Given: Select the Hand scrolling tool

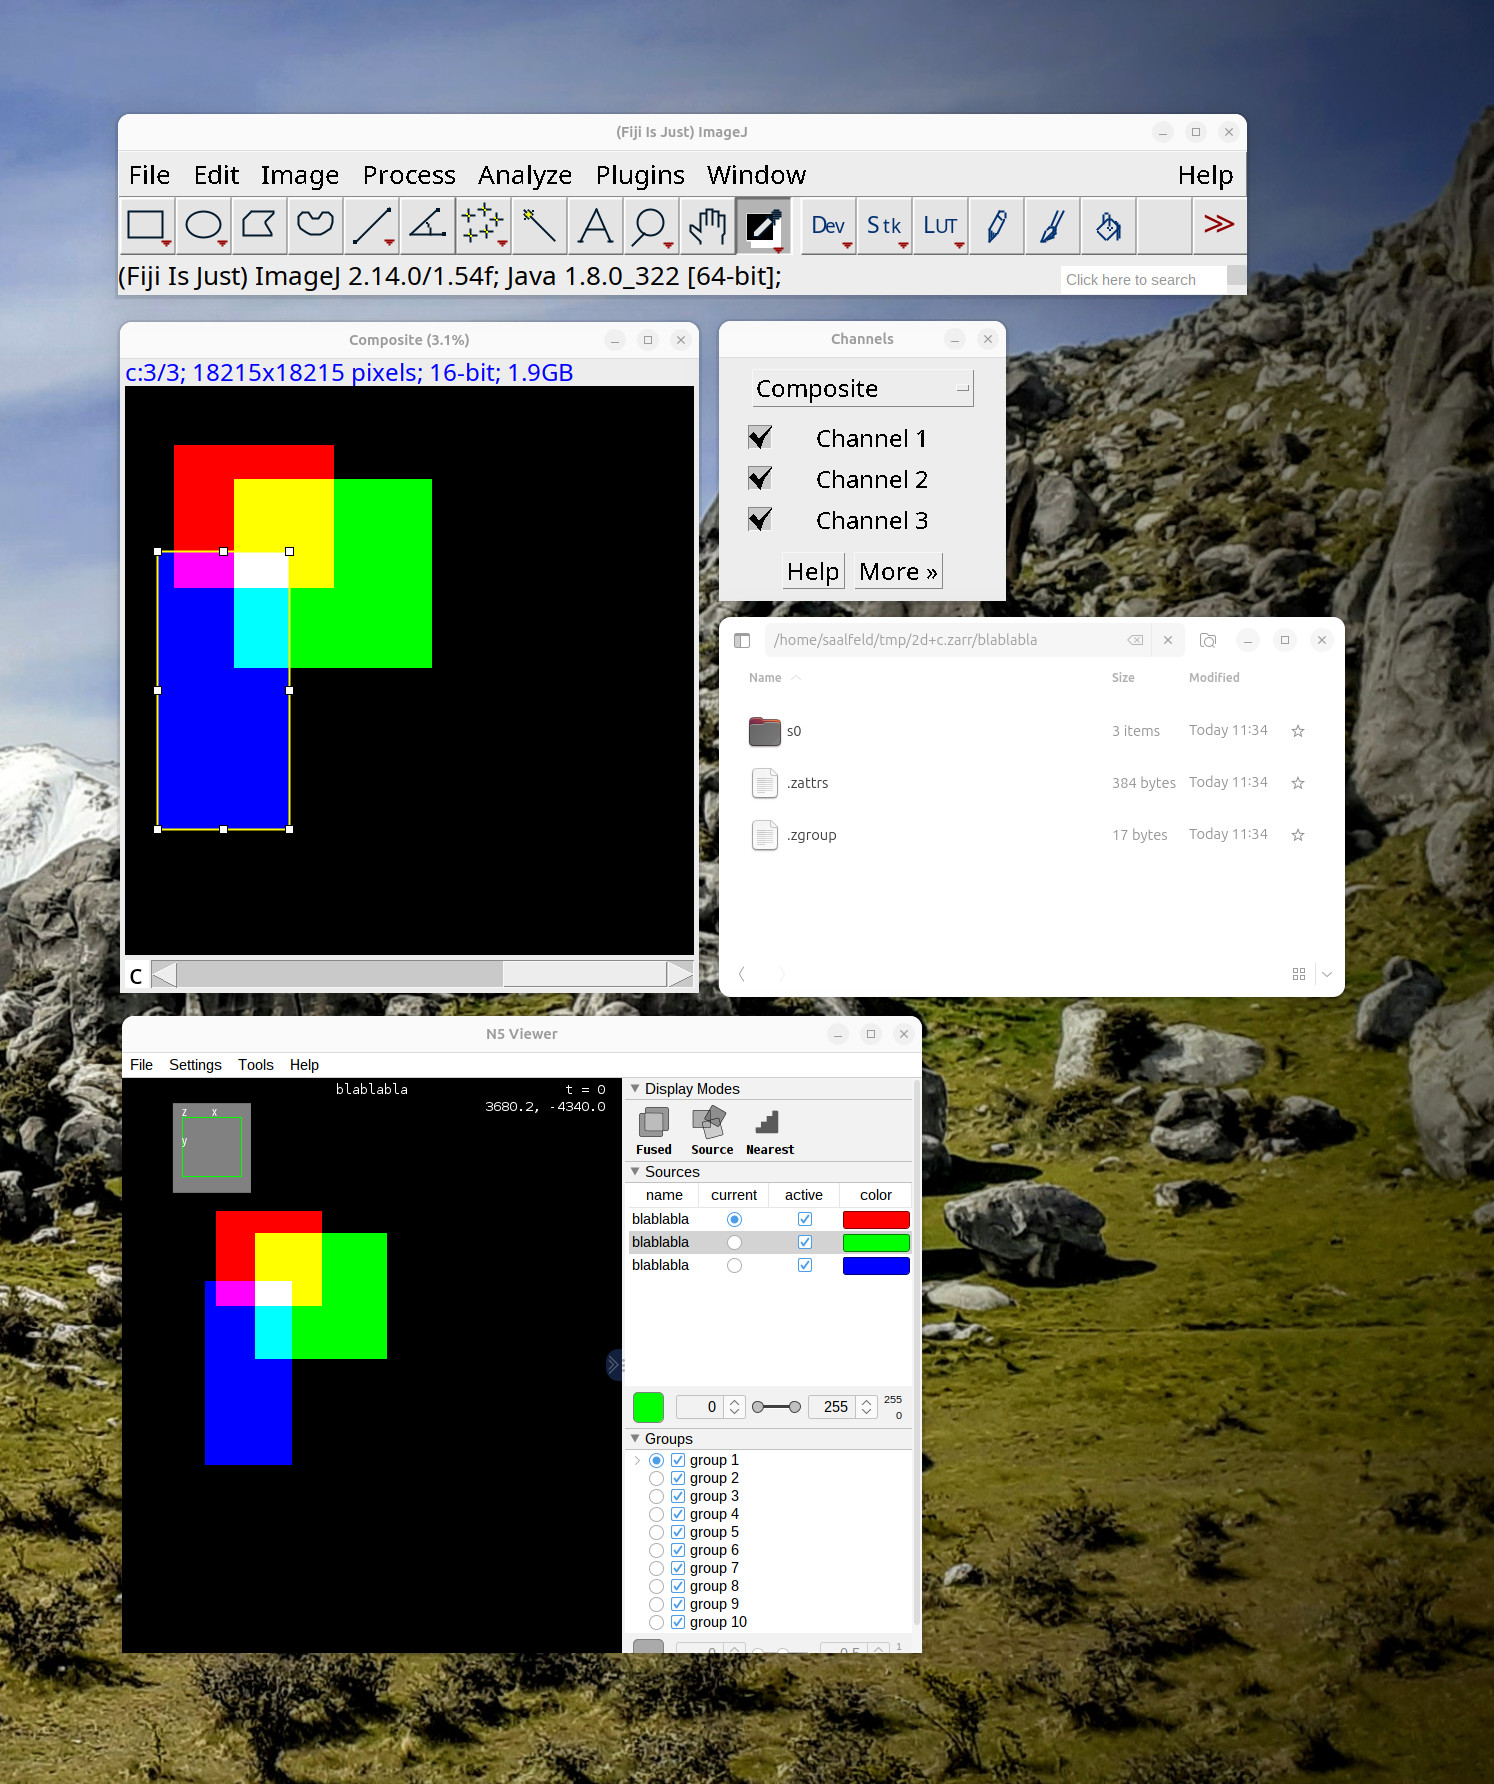Looking at the screenshot, I should (707, 225).
